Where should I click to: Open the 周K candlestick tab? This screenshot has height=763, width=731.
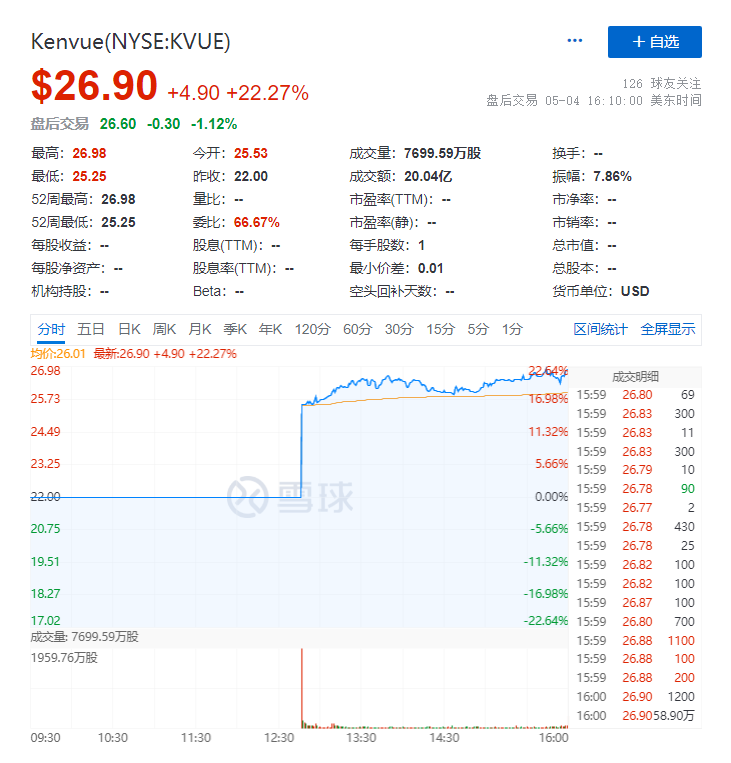pyautogui.click(x=164, y=329)
